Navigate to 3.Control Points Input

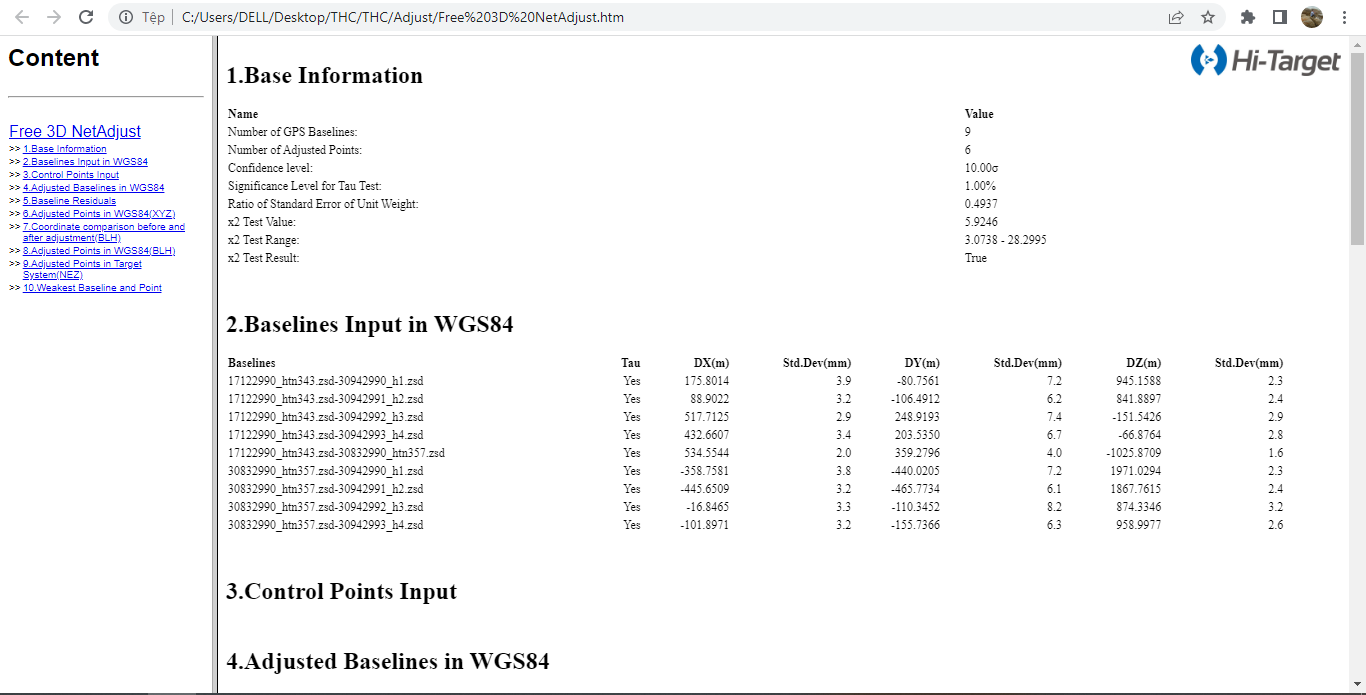click(71, 175)
